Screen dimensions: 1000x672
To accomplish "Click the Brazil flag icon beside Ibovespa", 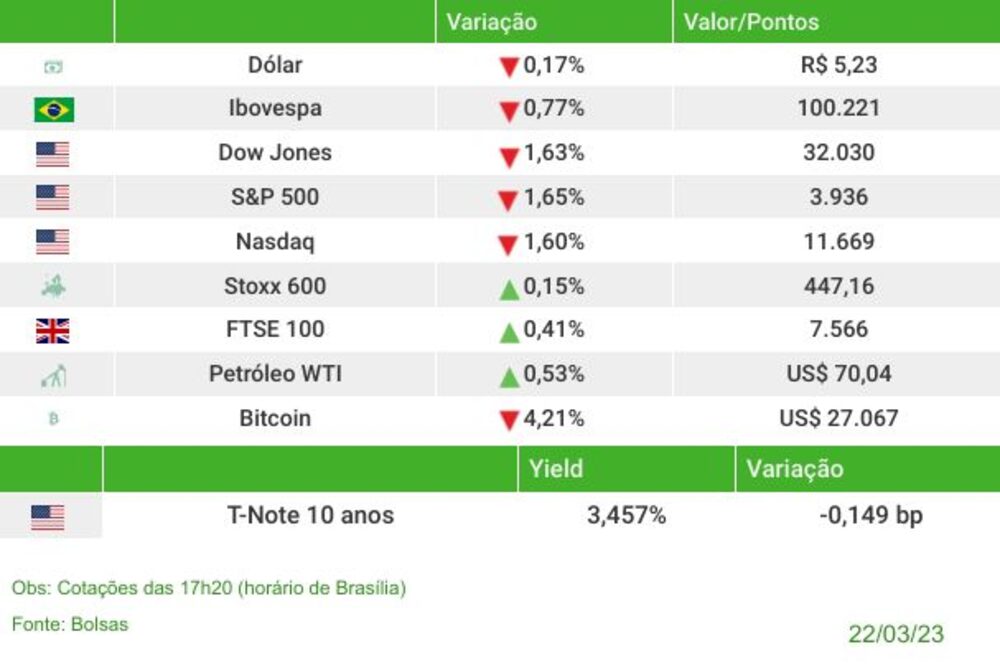I will pos(54,110).
